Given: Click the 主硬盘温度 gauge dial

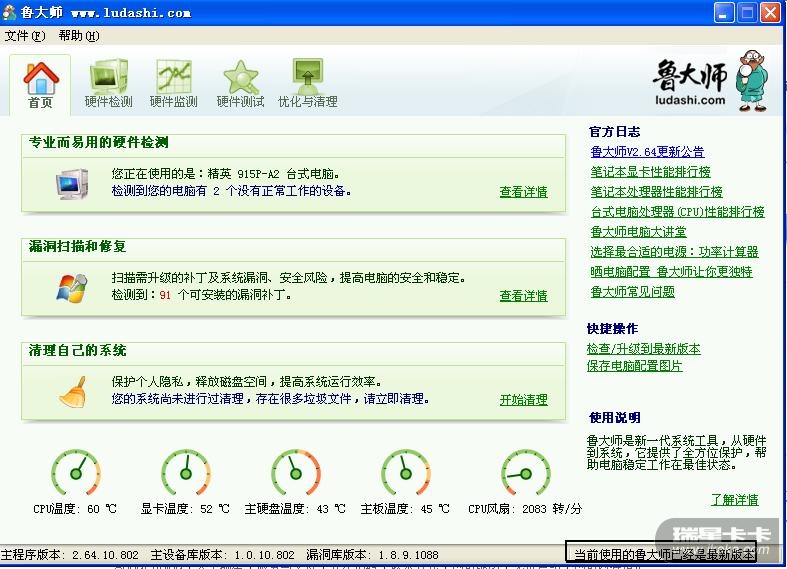Looking at the screenshot, I should point(296,473).
